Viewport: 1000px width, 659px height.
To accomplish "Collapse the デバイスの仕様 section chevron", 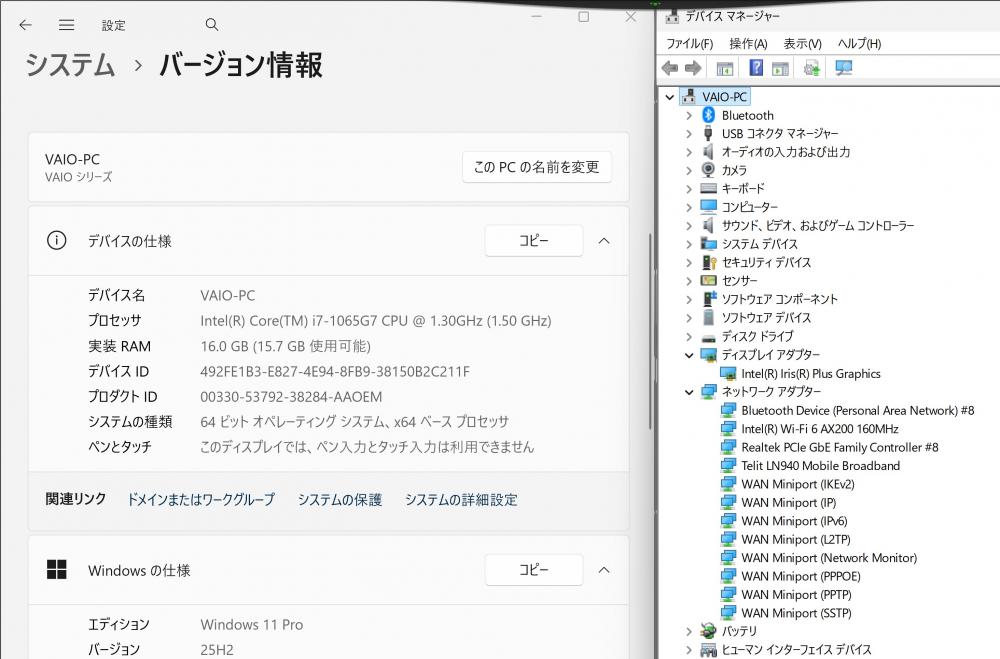I will (603, 240).
